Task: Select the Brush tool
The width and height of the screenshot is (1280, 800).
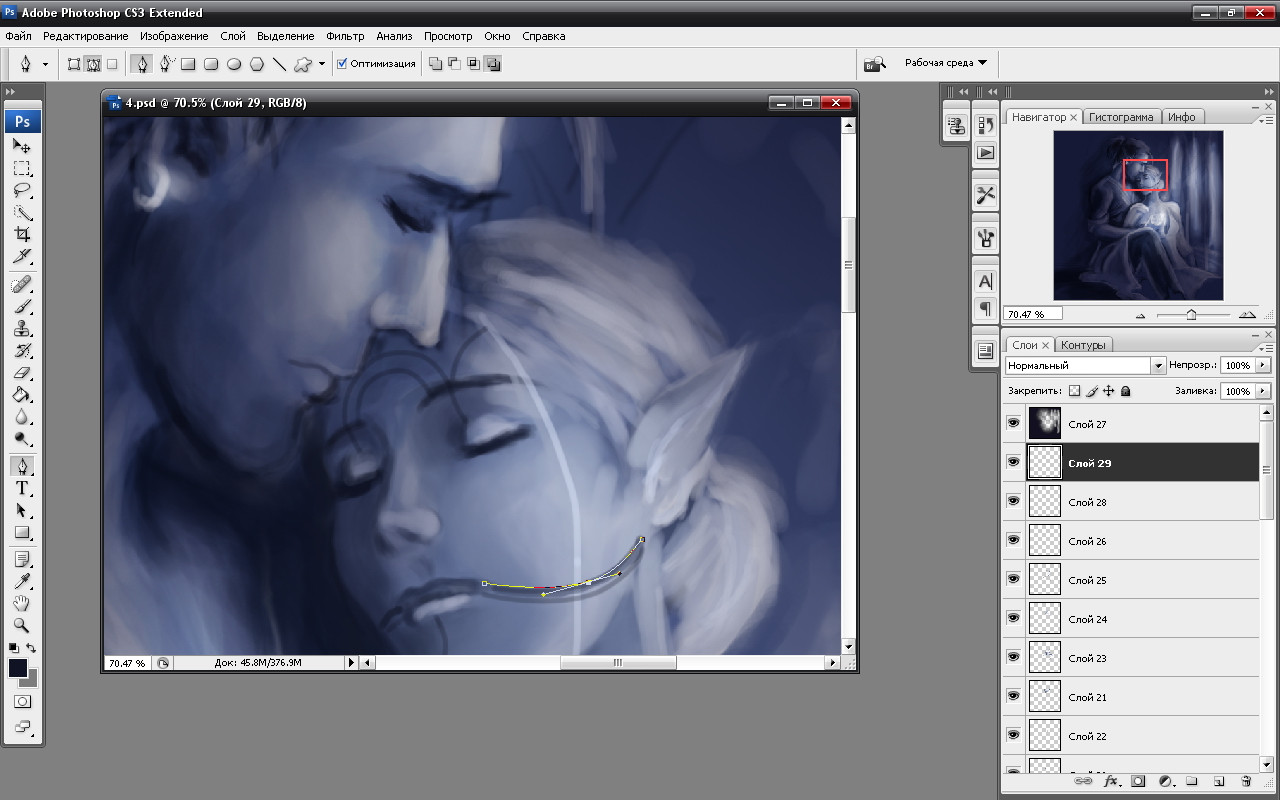Action: [22, 307]
